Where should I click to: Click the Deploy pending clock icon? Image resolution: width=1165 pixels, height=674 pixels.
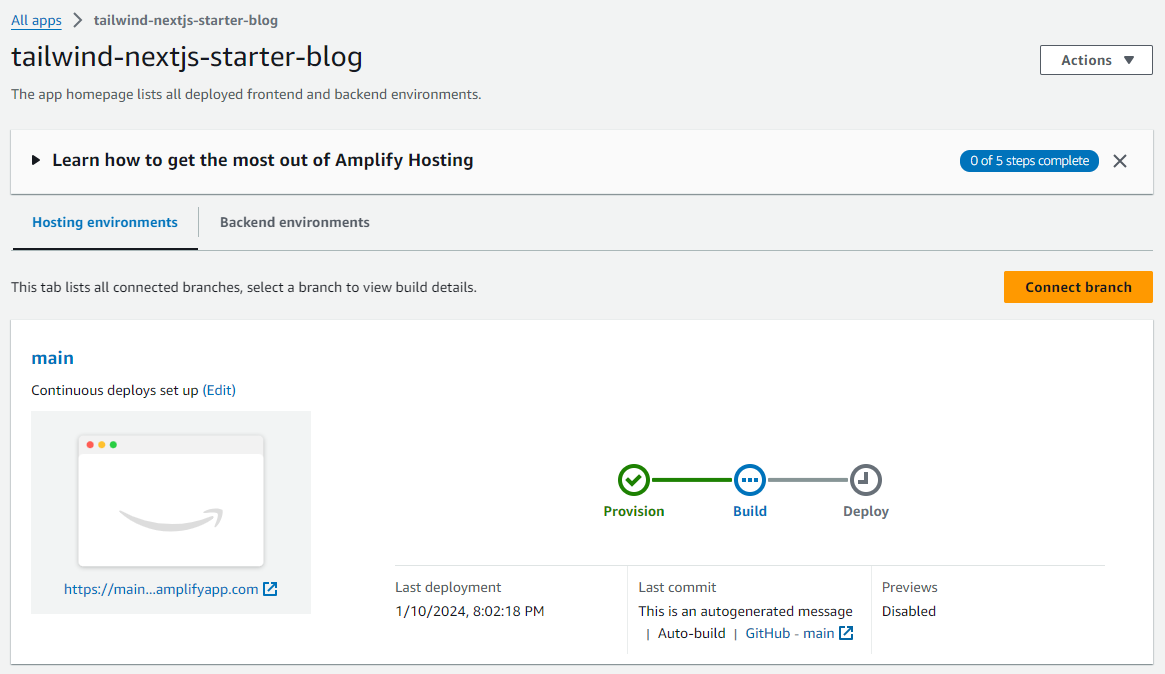pos(865,481)
